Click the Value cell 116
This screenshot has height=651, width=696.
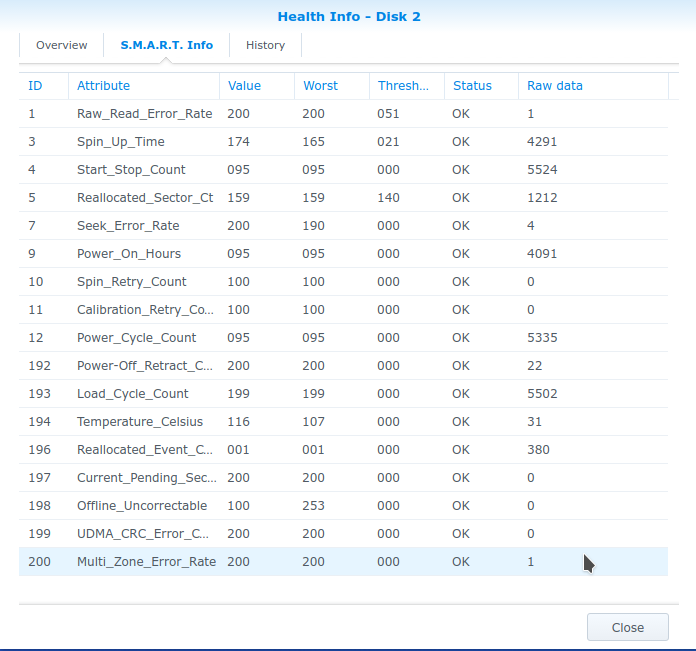point(238,421)
